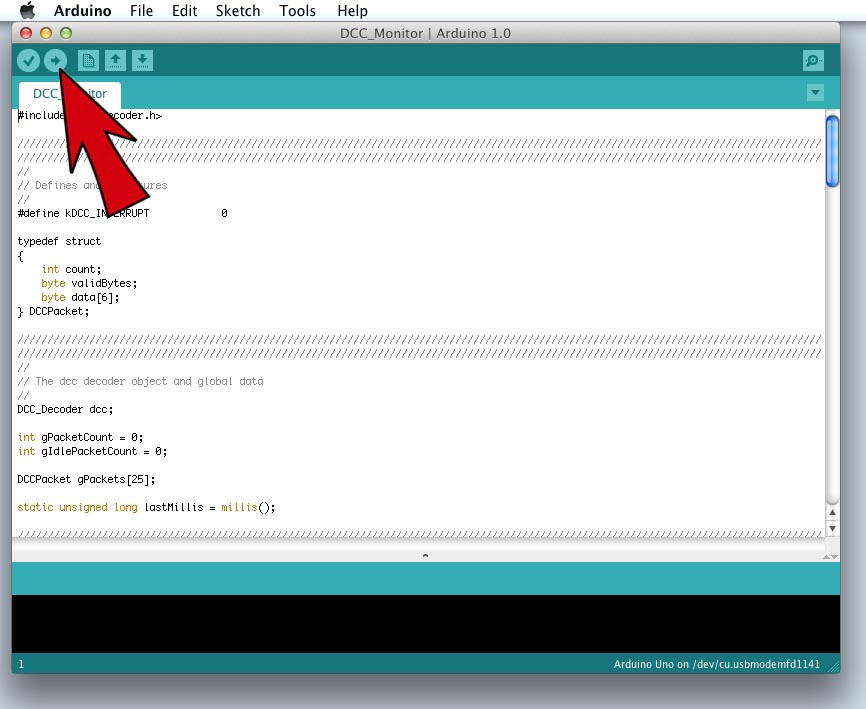Click the black console output area

coord(425,623)
